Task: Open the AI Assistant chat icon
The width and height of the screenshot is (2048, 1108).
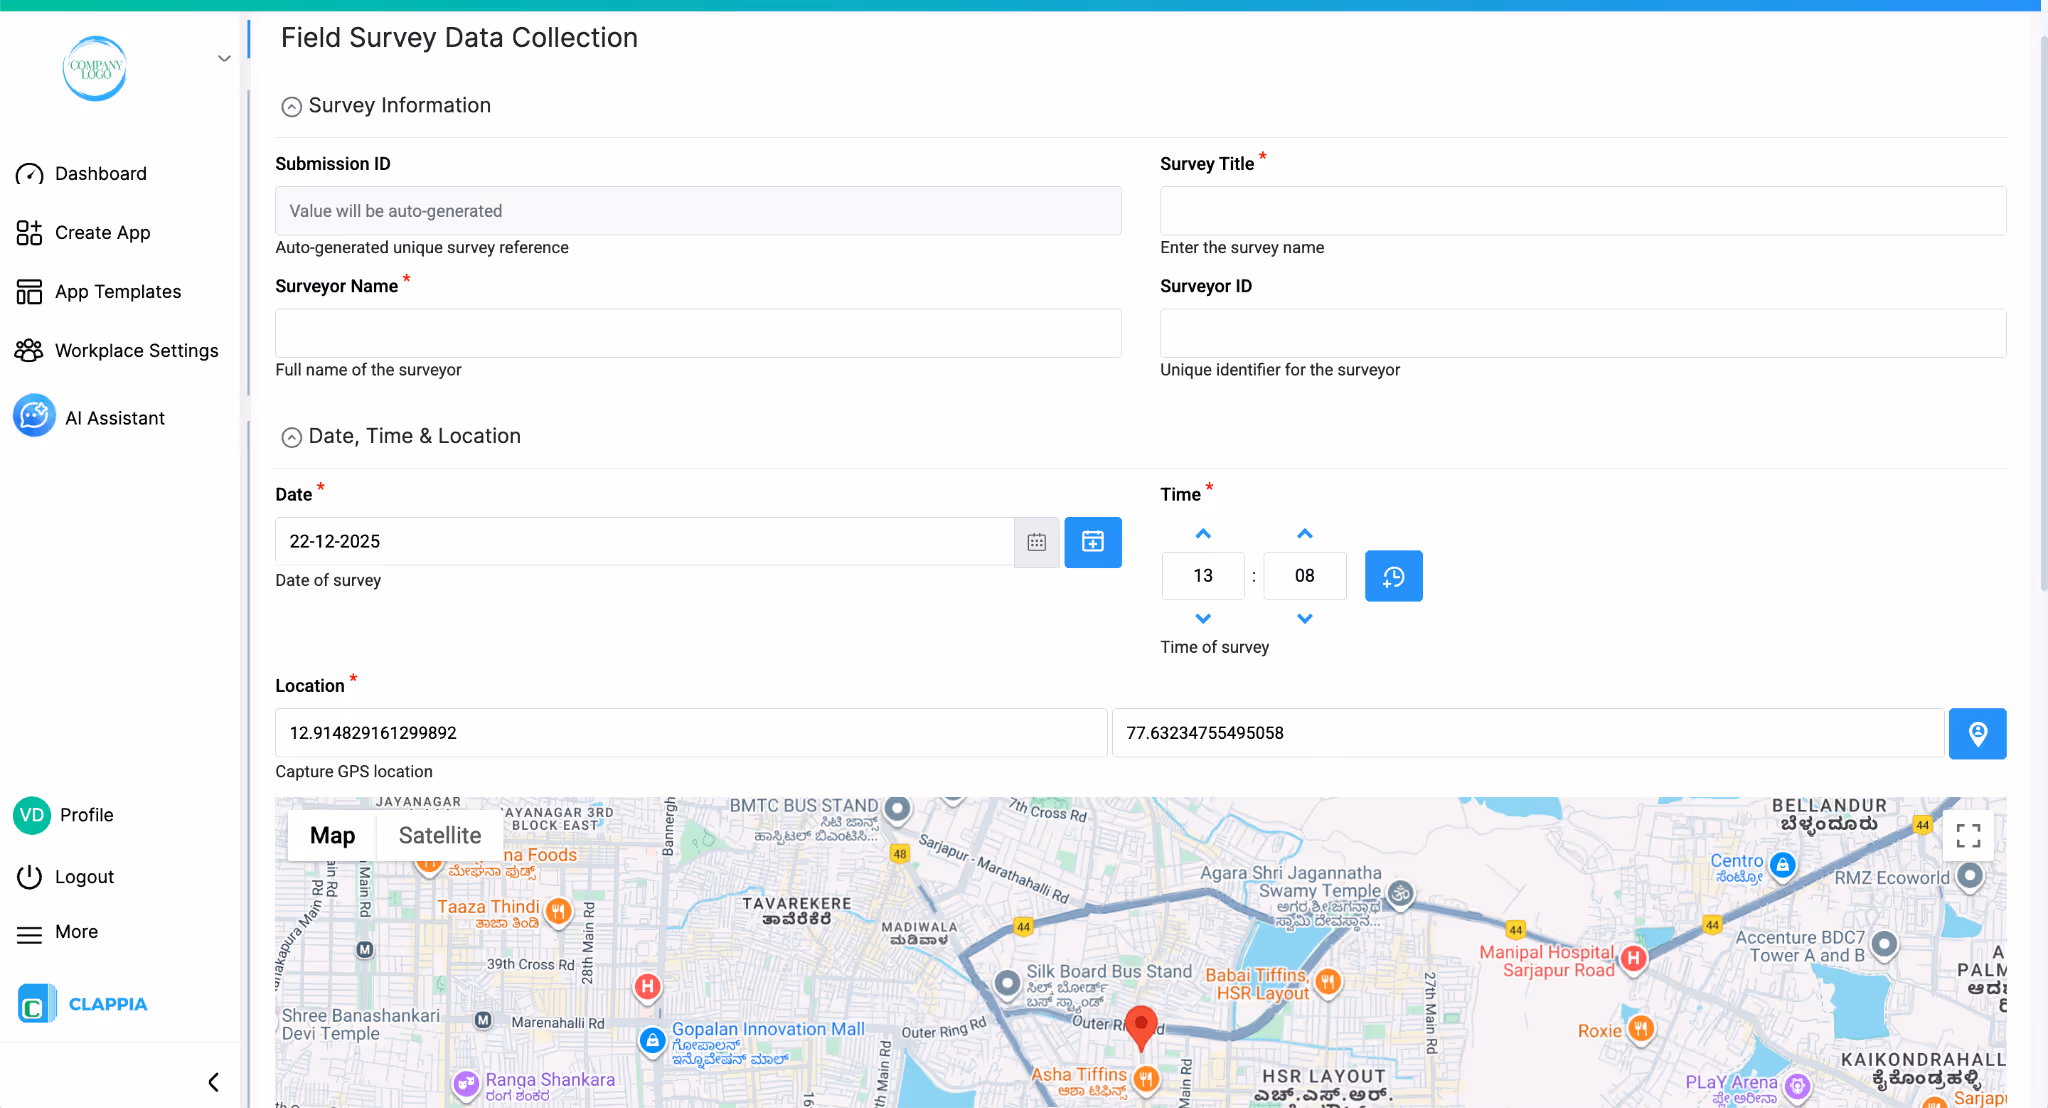Action: click(35, 417)
